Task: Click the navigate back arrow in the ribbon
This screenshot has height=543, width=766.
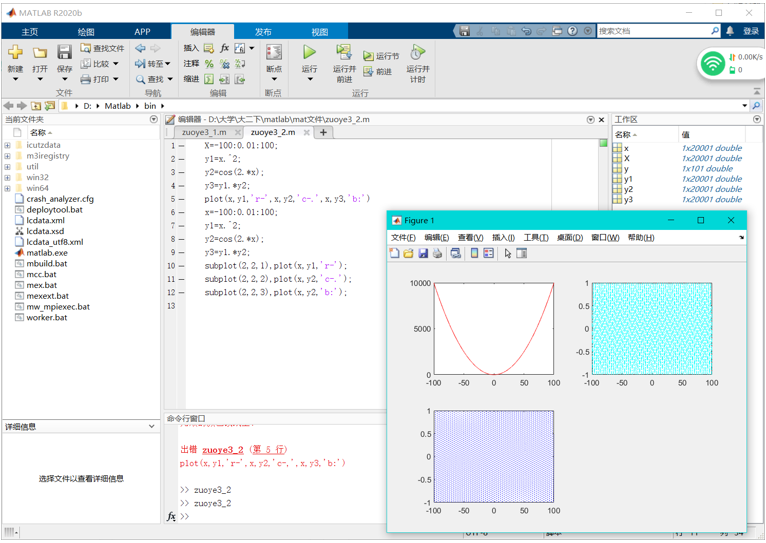Action: [x=140, y=48]
